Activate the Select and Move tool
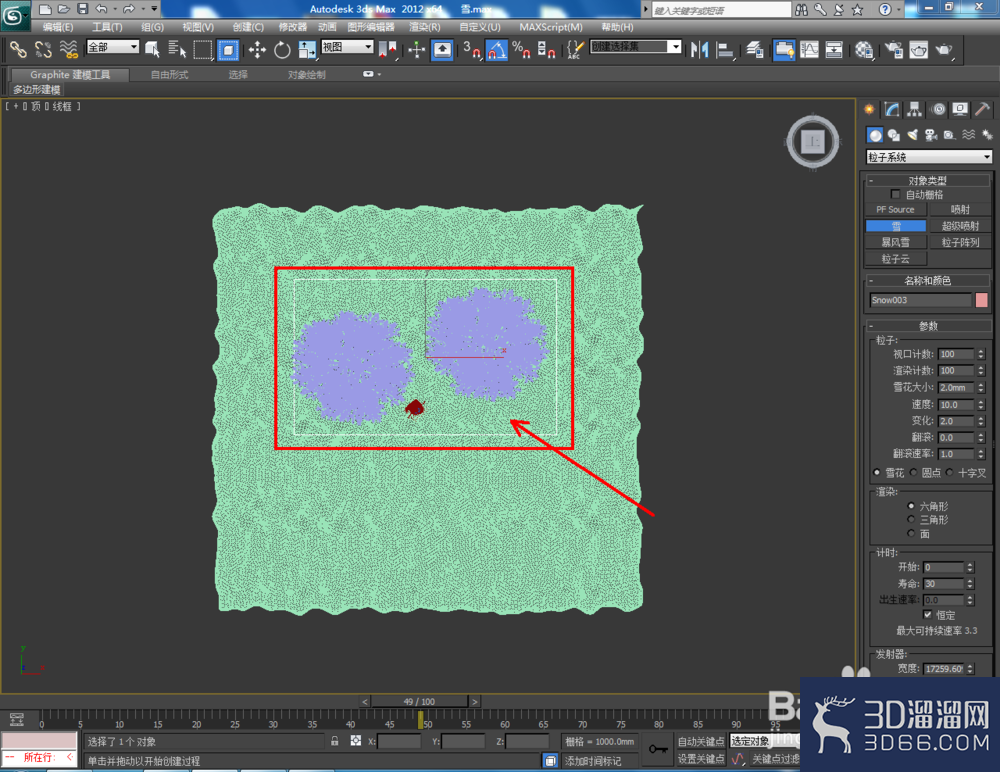 (257, 49)
